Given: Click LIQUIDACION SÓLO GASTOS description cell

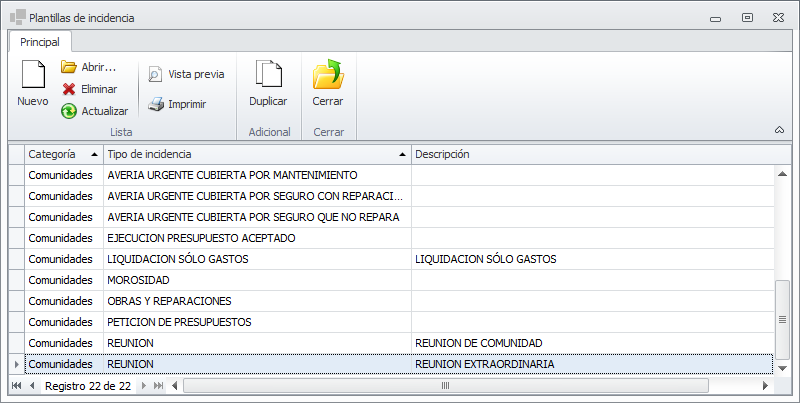Looking at the screenshot, I should (x=593, y=259).
